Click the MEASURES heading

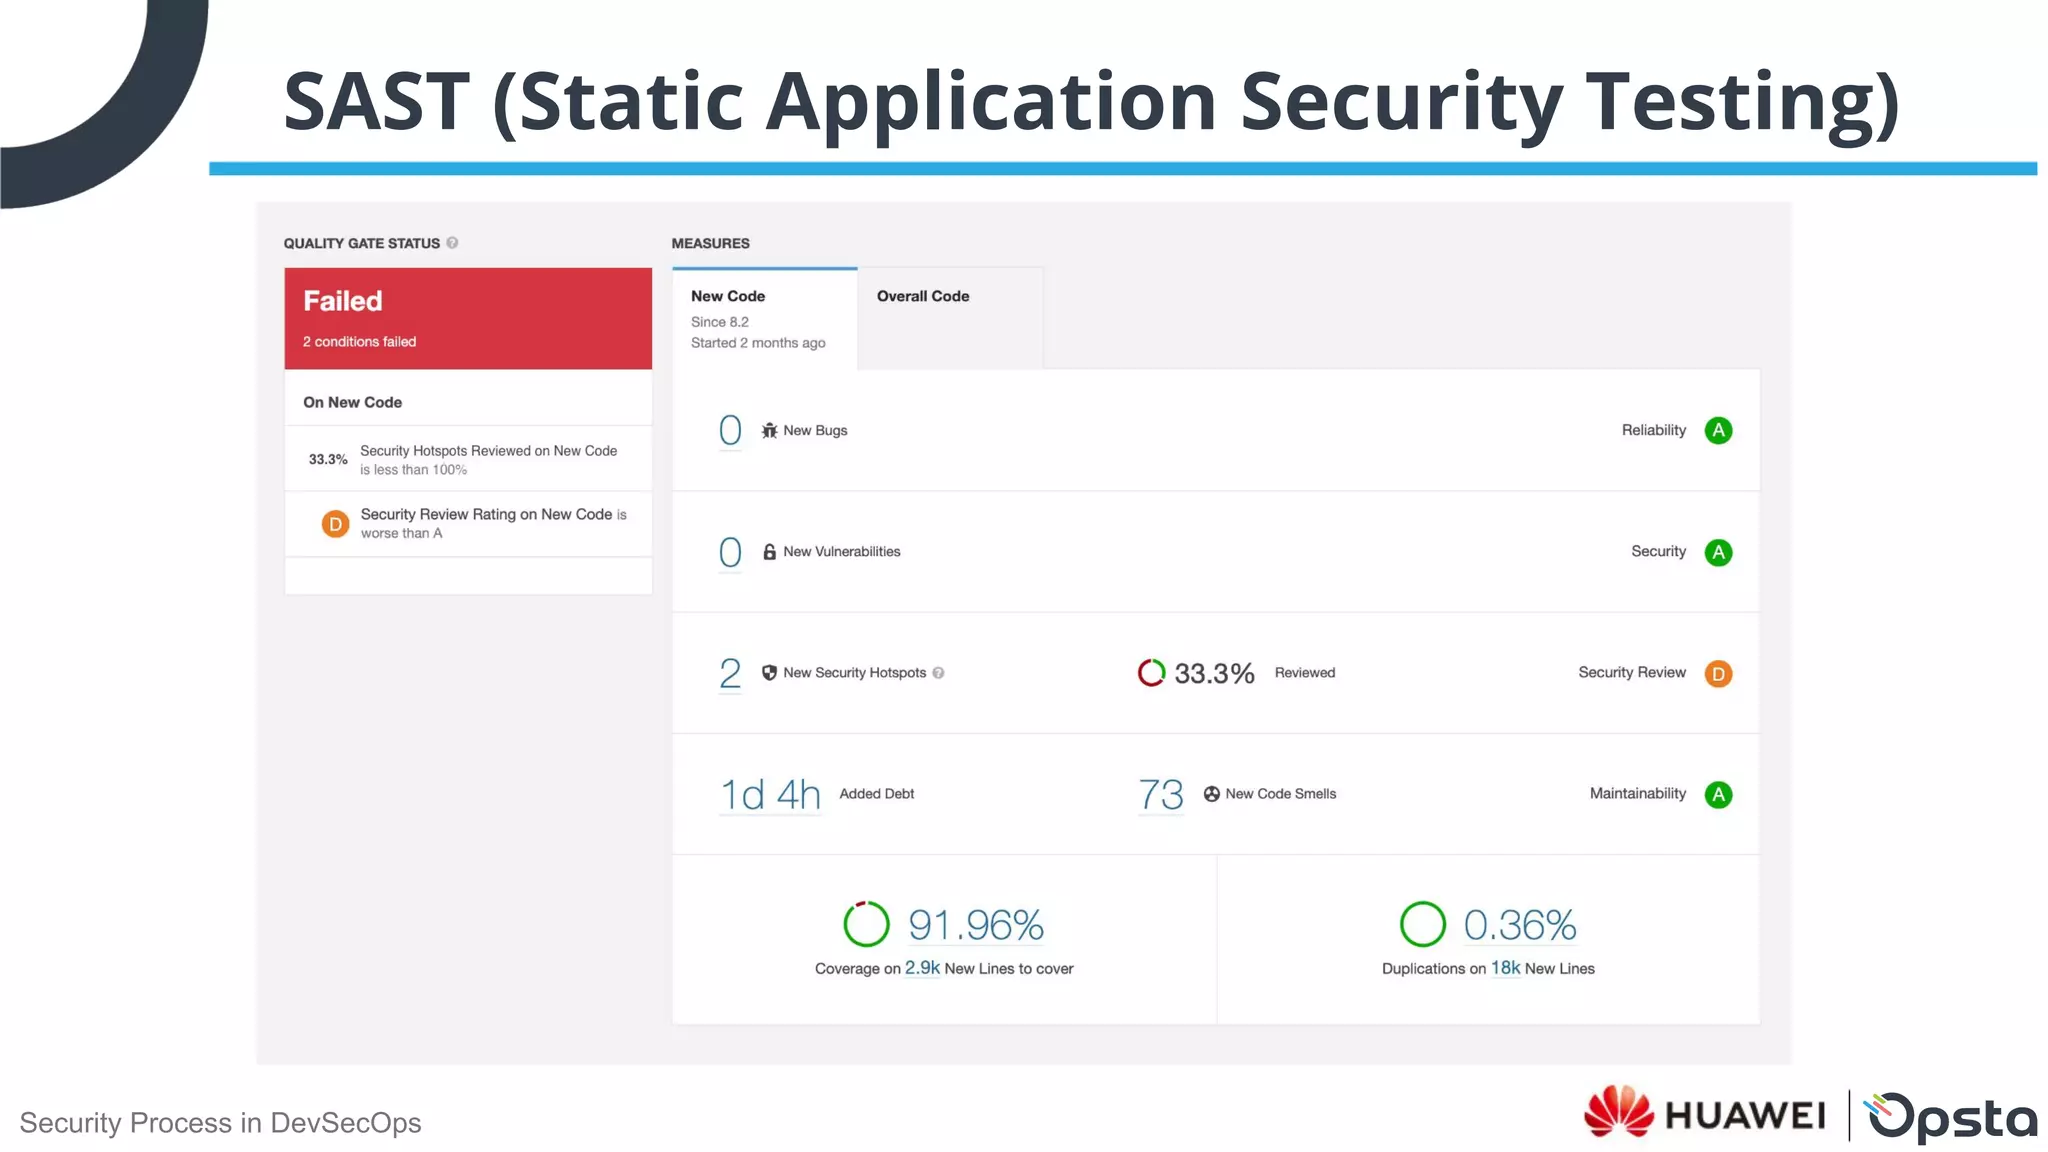pyautogui.click(x=710, y=243)
